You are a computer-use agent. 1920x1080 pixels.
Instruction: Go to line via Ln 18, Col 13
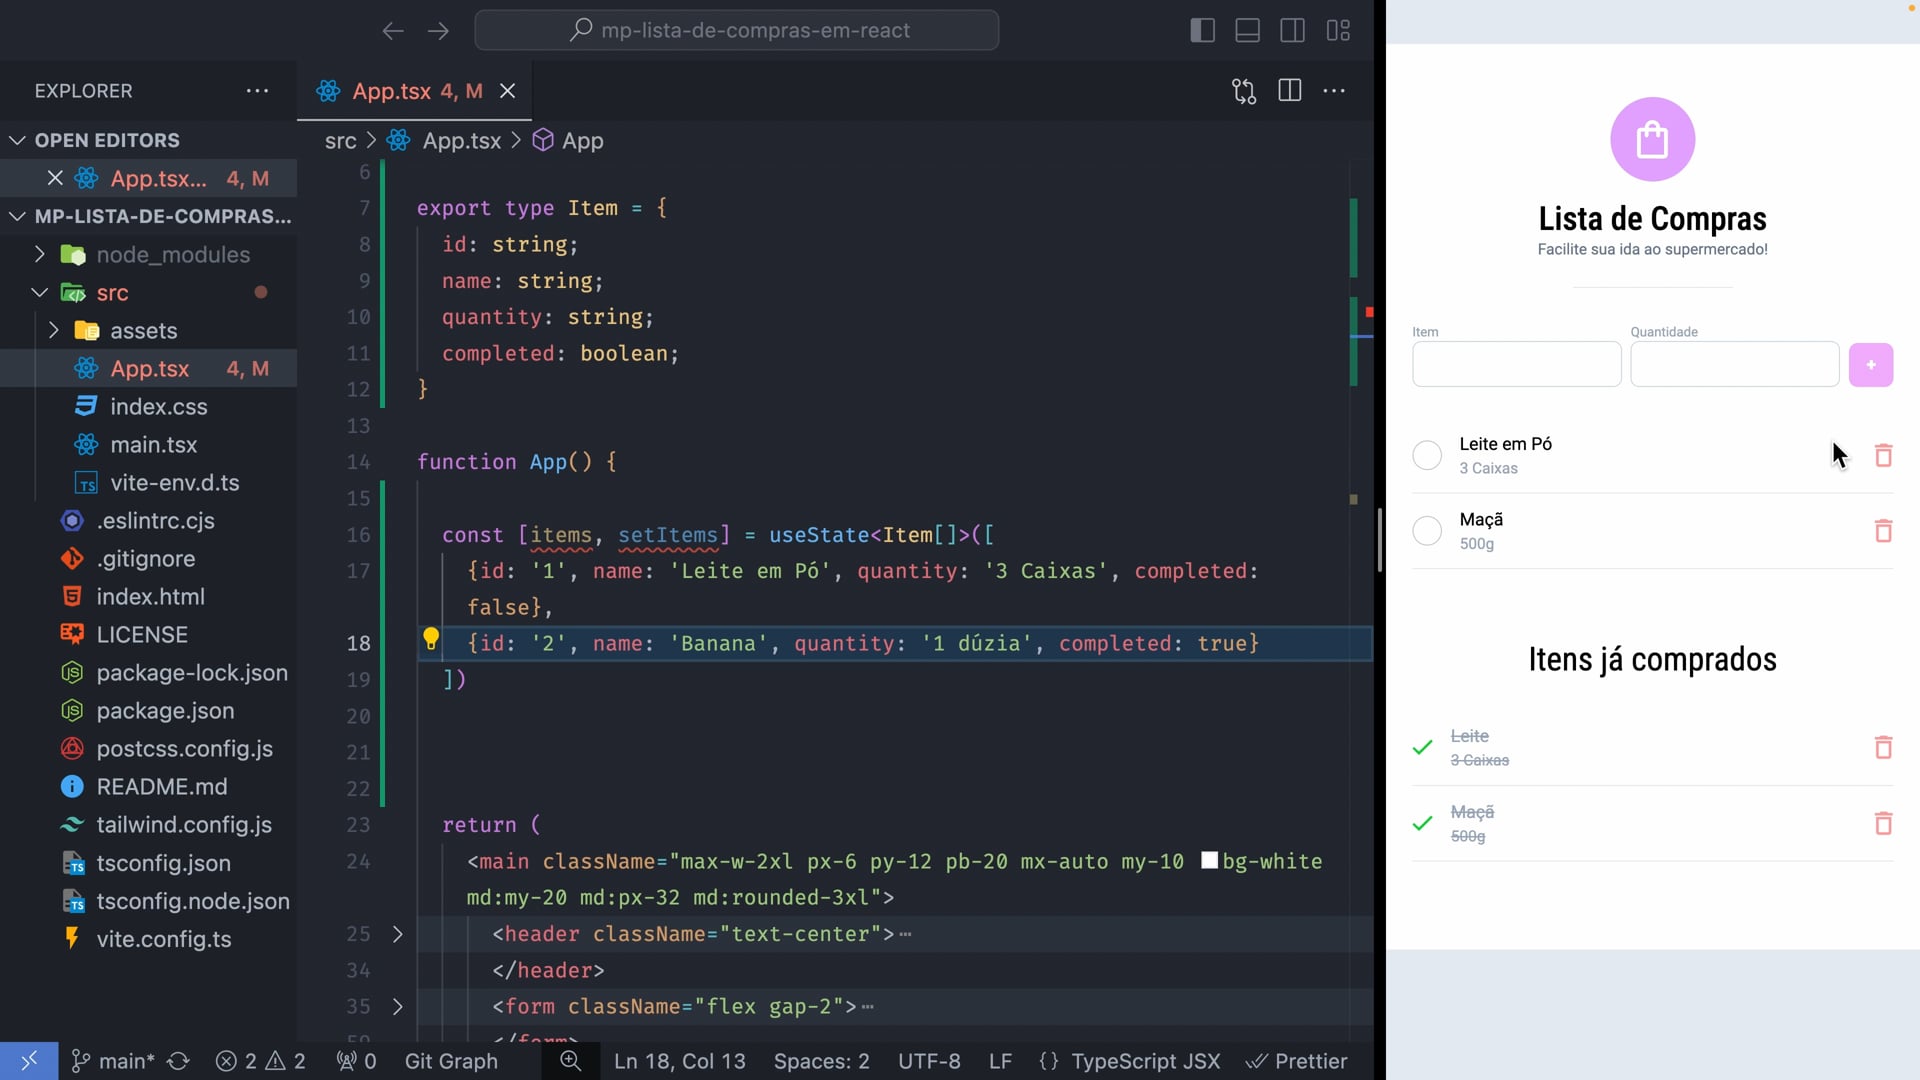(679, 1061)
